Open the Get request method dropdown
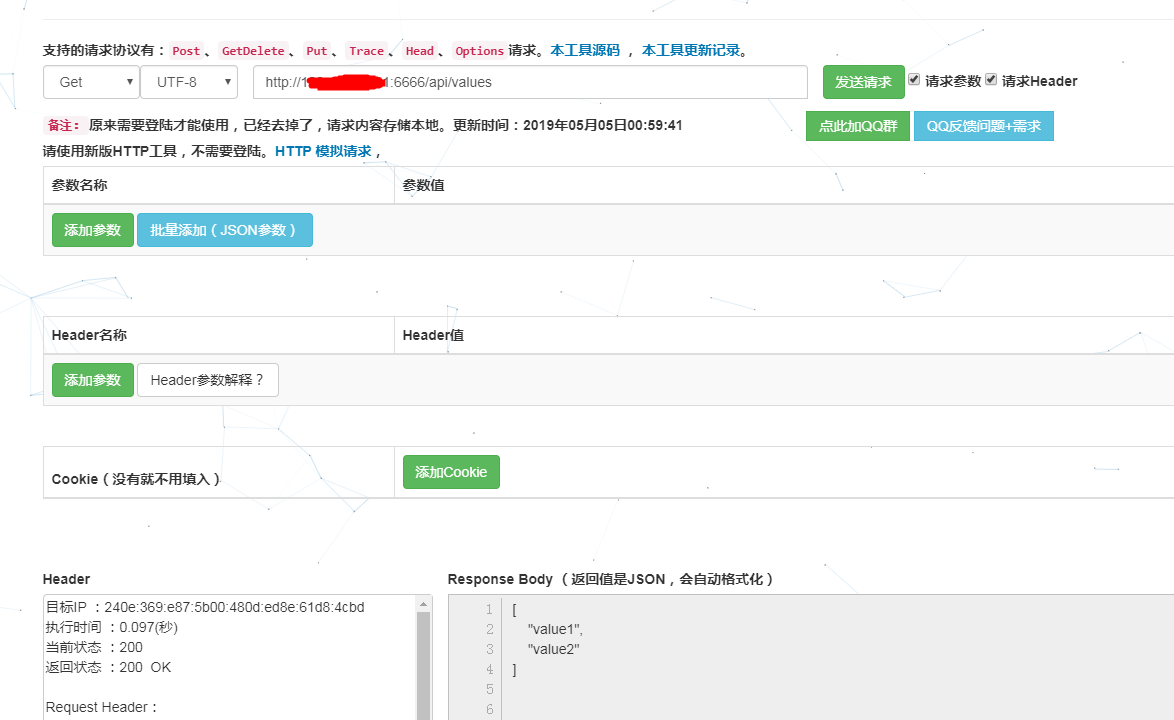Screen dimensions: 1174x720 pos(91,82)
